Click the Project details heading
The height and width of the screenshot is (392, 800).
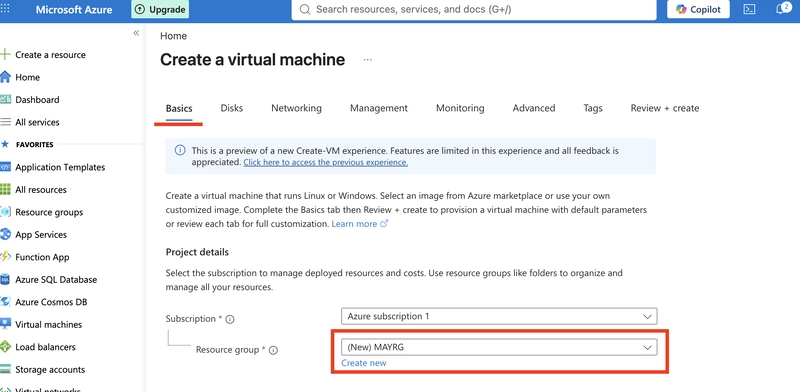coord(197,252)
